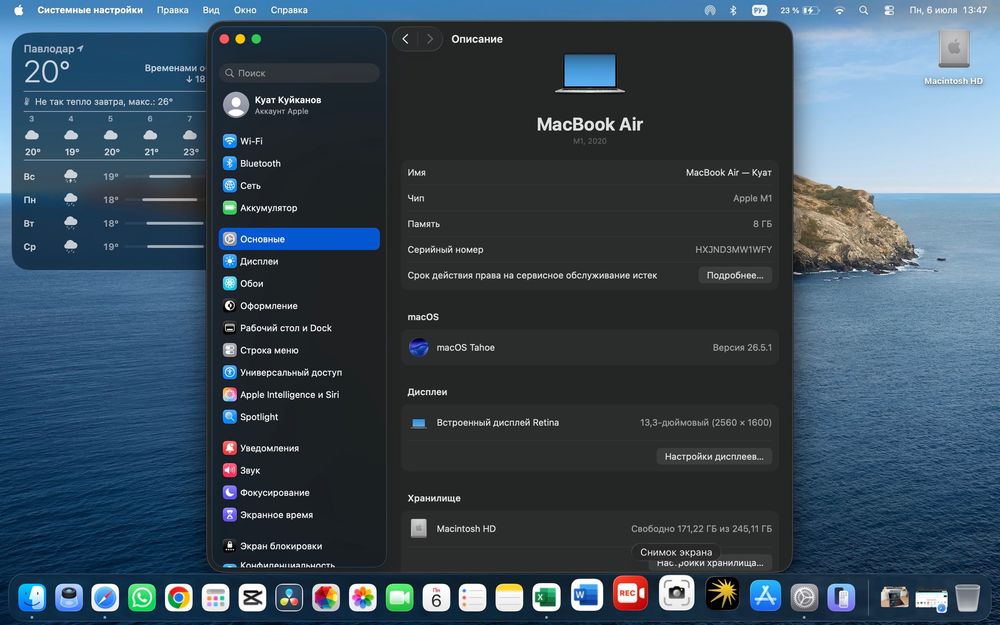The image size is (1000, 625).
Task: Open Звук sound settings
Action: click(x=299, y=471)
